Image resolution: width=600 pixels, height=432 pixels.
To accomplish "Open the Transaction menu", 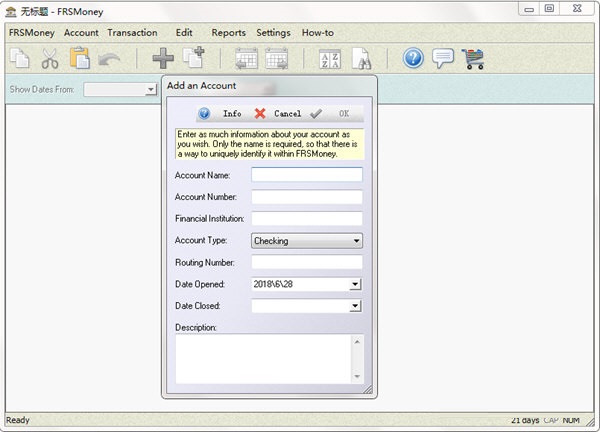I will click(x=132, y=33).
